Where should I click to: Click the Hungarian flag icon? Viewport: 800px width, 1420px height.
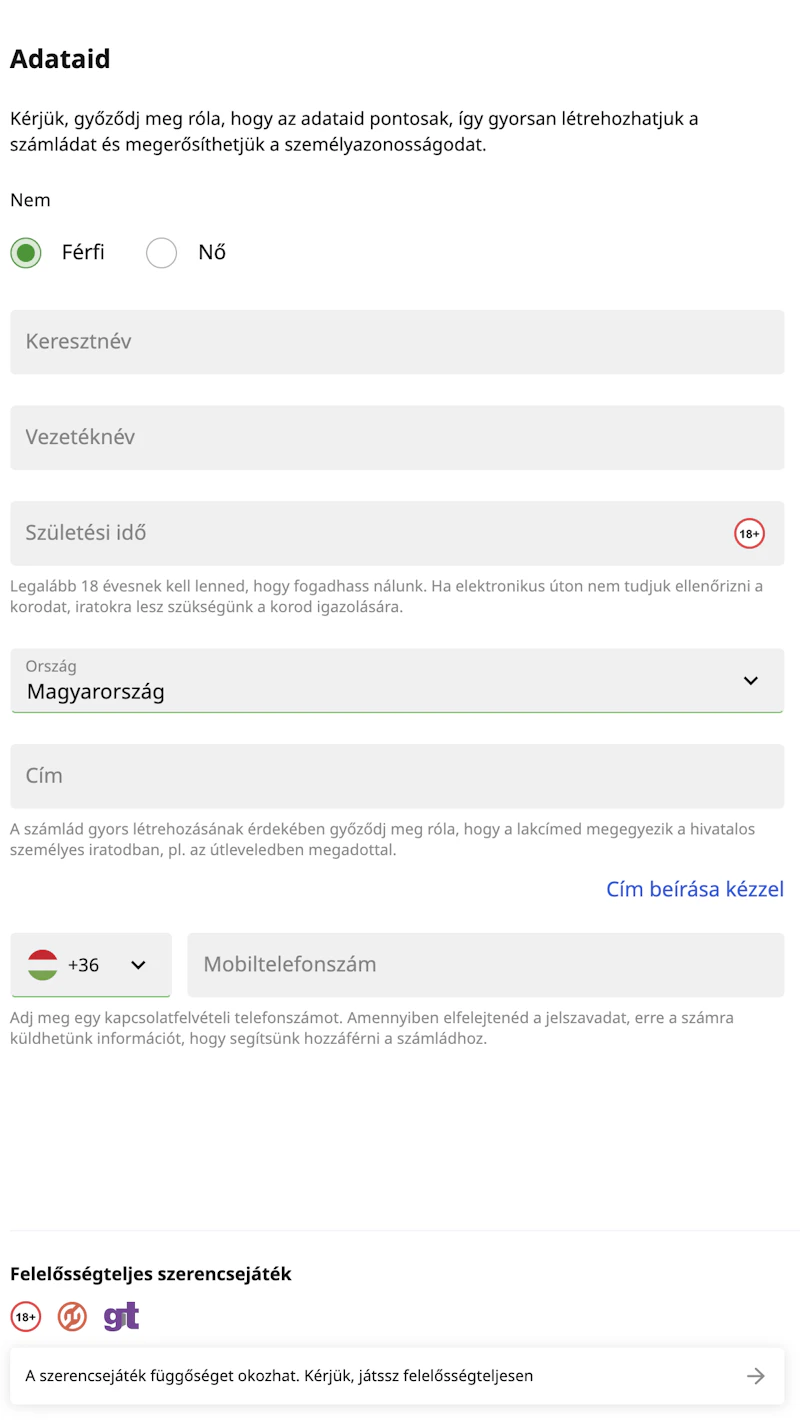[42, 965]
